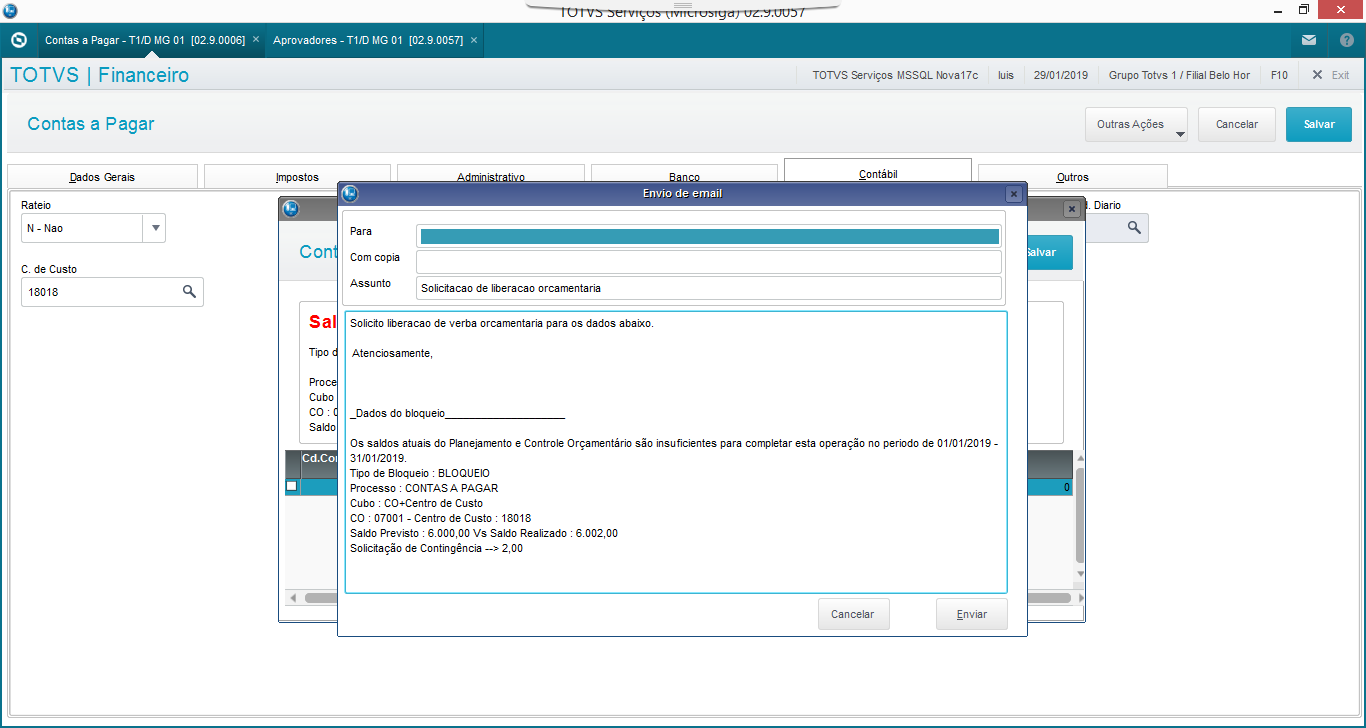This screenshot has height=728, width=1366.
Task: Click the TOTVS logo icon in tab bar
Action: pyautogui.click(x=18, y=40)
